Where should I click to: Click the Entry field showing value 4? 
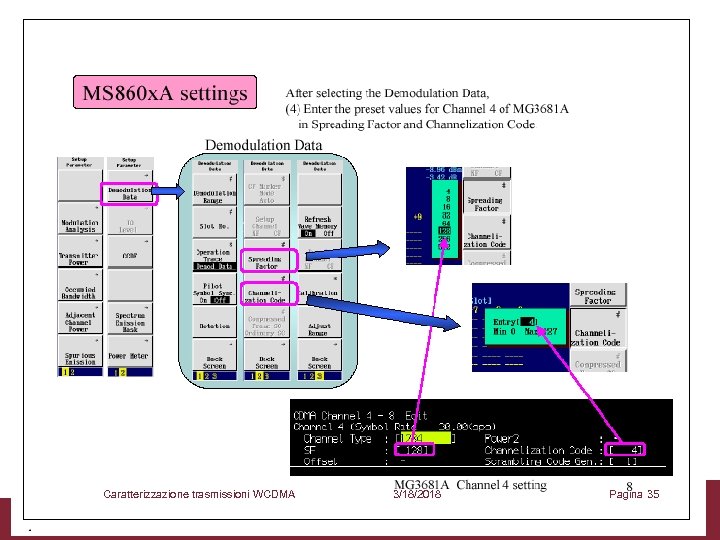point(529,322)
